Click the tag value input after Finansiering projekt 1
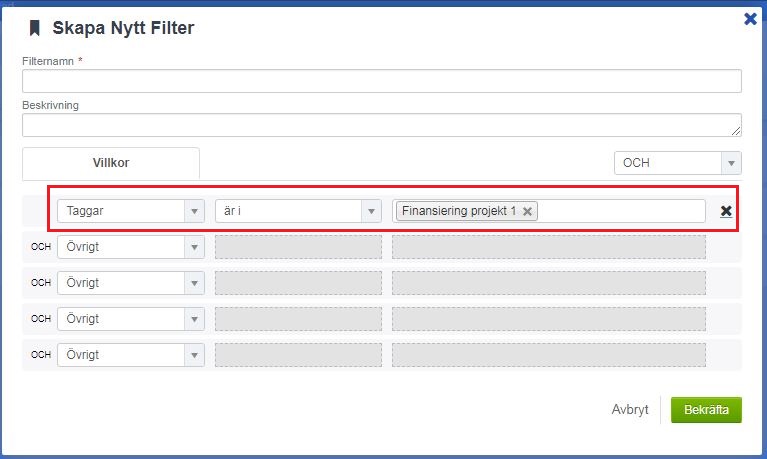 pyautogui.click(x=620, y=211)
